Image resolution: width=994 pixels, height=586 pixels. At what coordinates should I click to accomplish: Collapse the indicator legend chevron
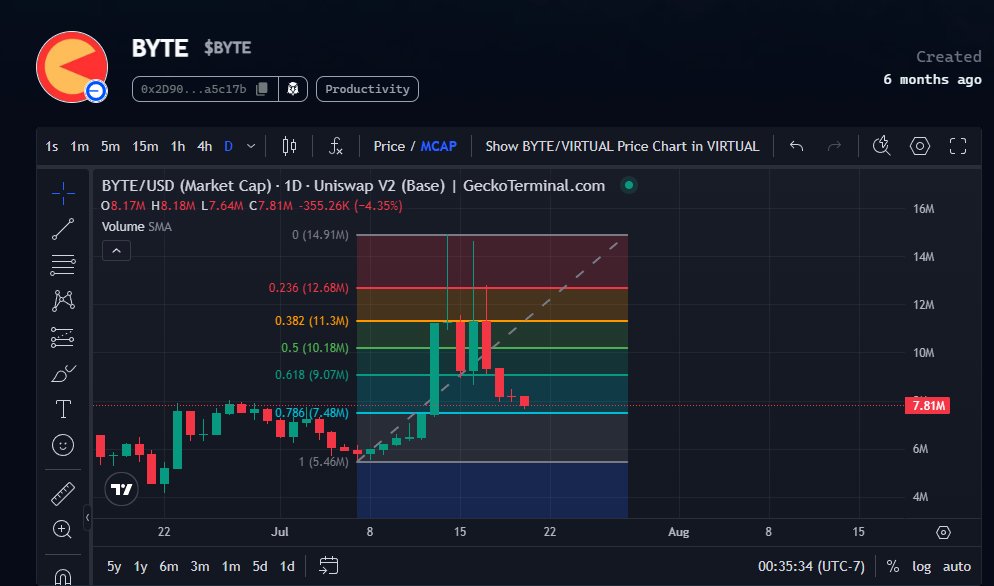[x=117, y=251]
